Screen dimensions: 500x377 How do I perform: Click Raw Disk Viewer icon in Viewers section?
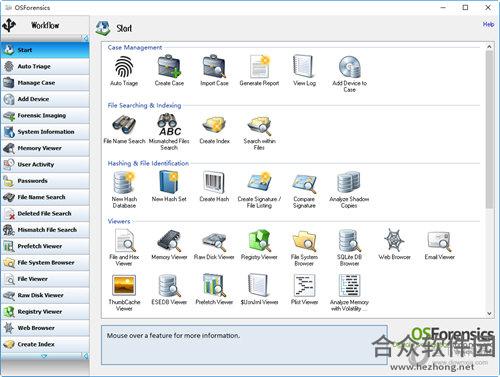click(214, 241)
